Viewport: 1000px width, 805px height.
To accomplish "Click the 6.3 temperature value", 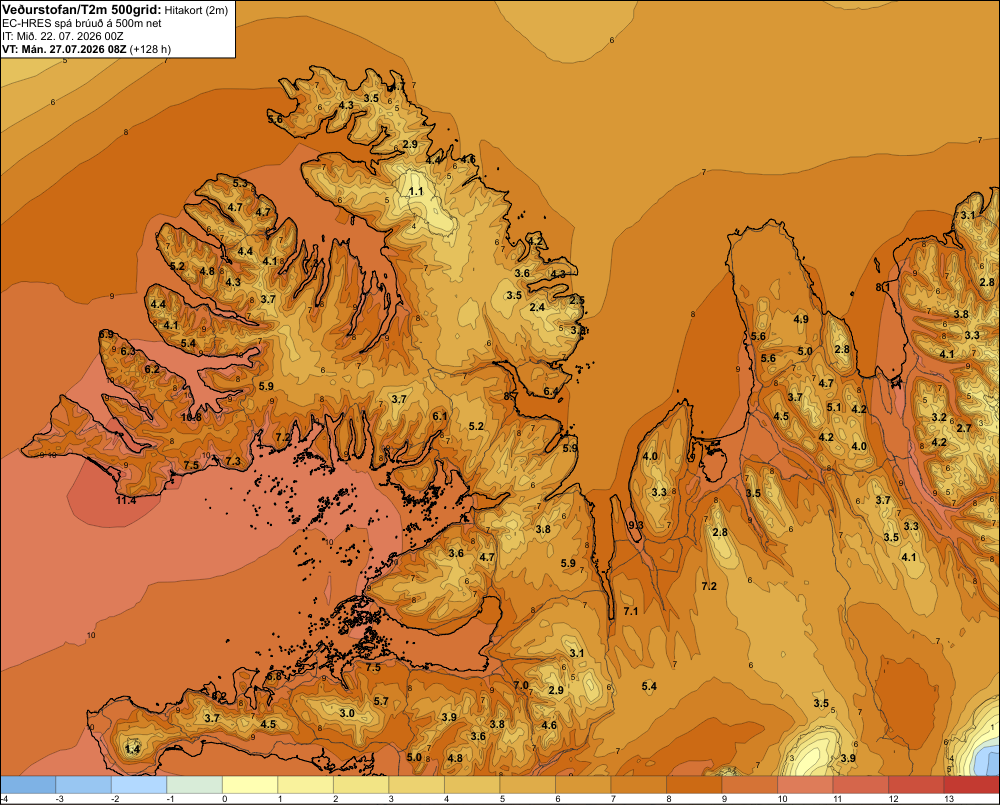I will pyautogui.click(x=128, y=351).
